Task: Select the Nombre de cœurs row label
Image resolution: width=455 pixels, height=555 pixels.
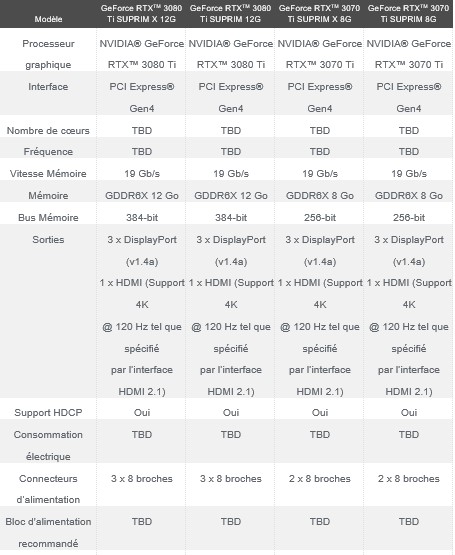Action: coord(48,131)
